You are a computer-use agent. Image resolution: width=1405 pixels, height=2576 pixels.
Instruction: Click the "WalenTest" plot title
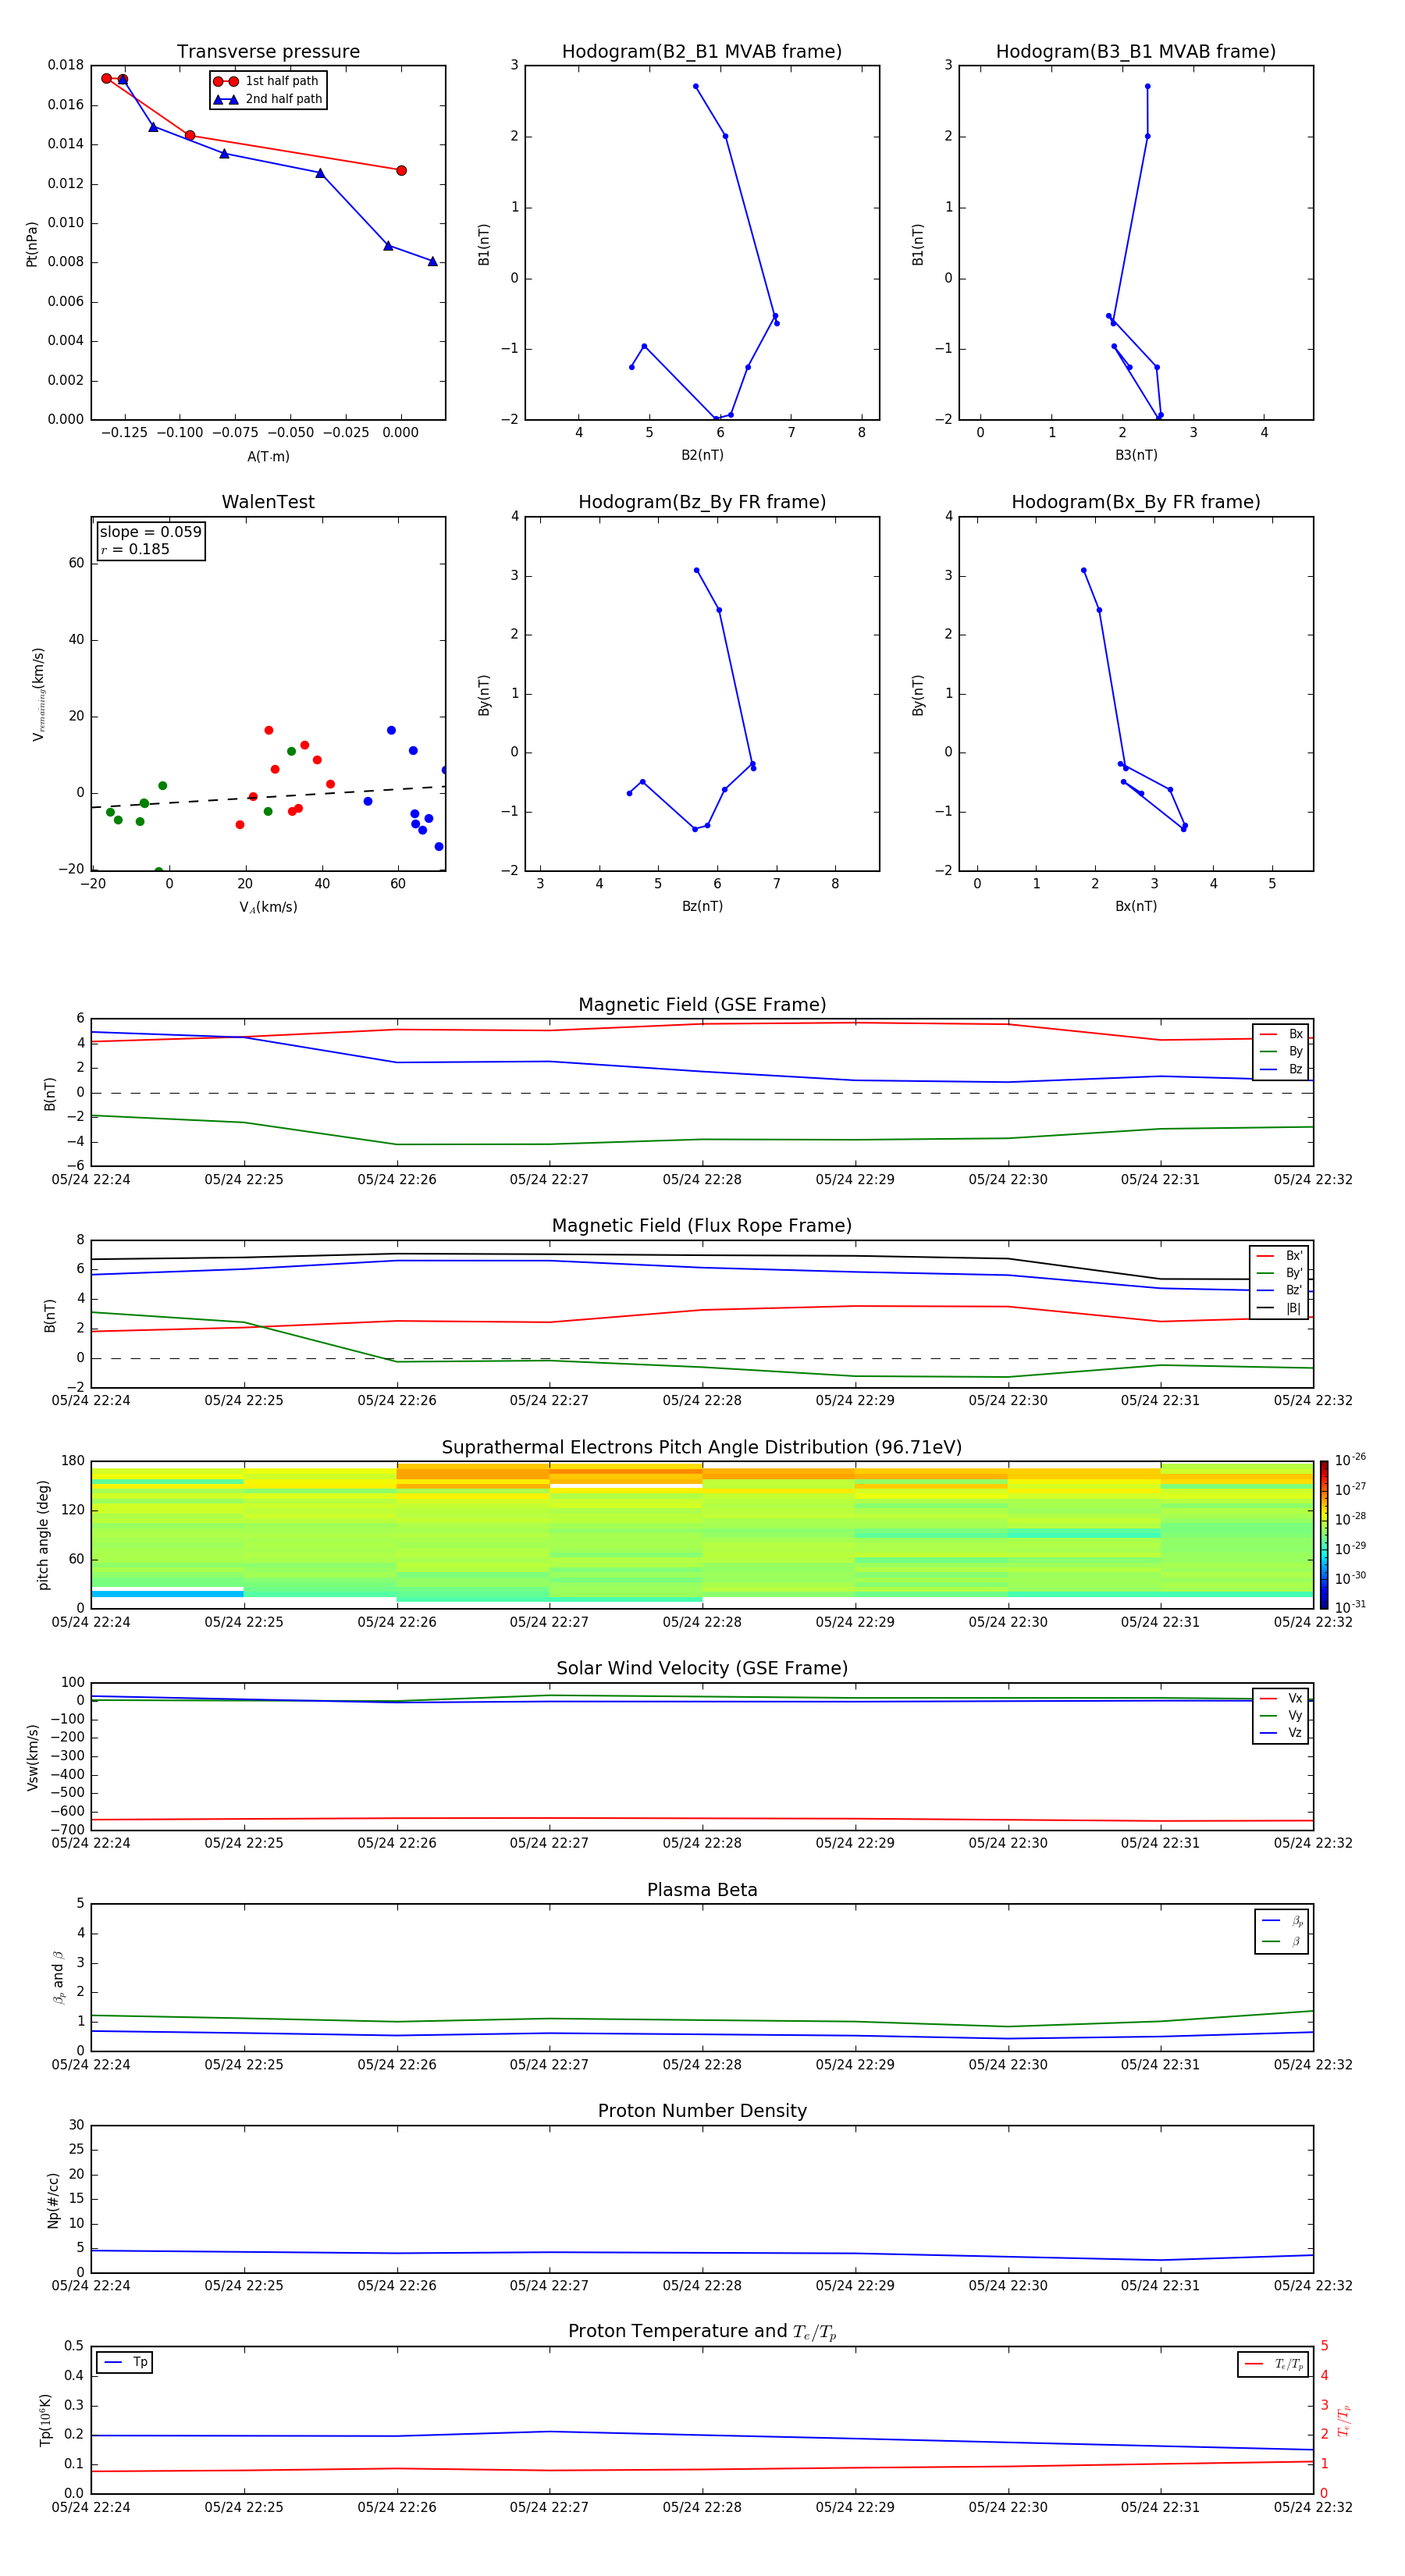click(x=268, y=502)
